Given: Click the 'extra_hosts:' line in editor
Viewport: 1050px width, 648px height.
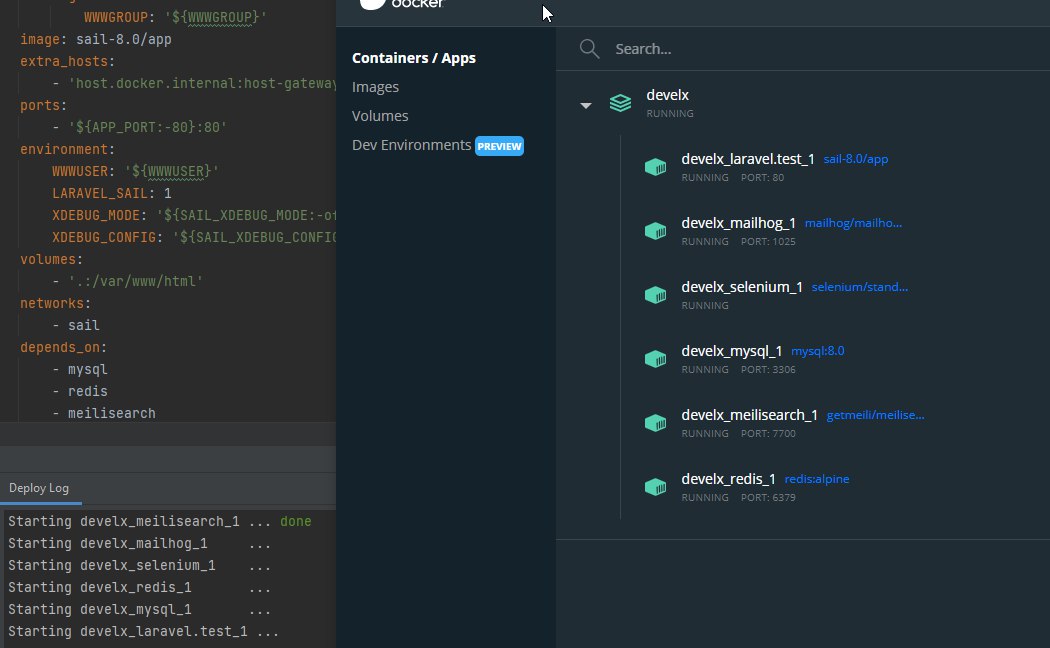Looking at the screenshot, I should pyautogui.click(x=68, y=62).
